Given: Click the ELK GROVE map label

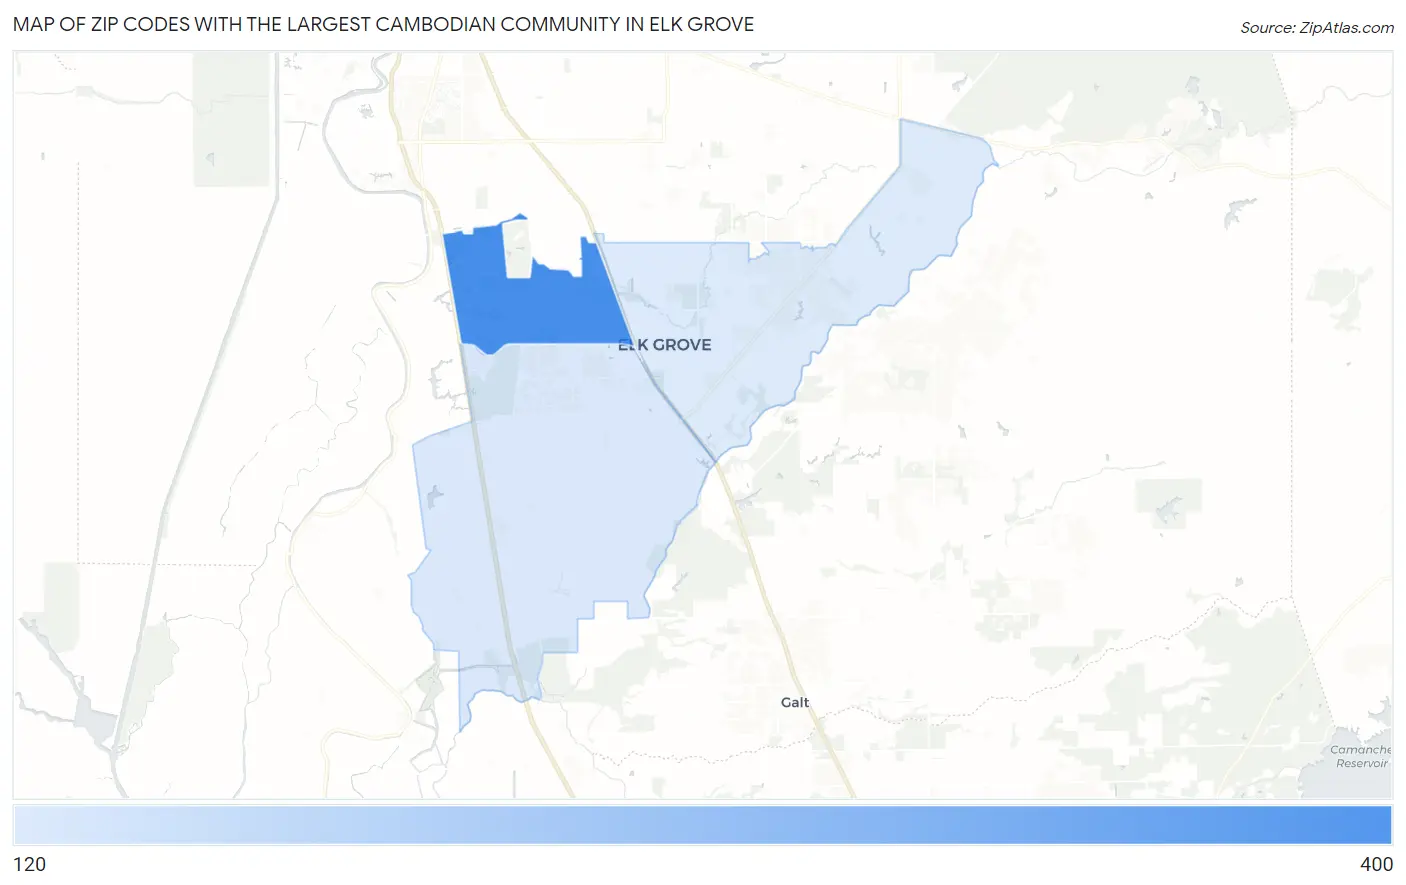Looking at the screenshot, I should 665,345.
